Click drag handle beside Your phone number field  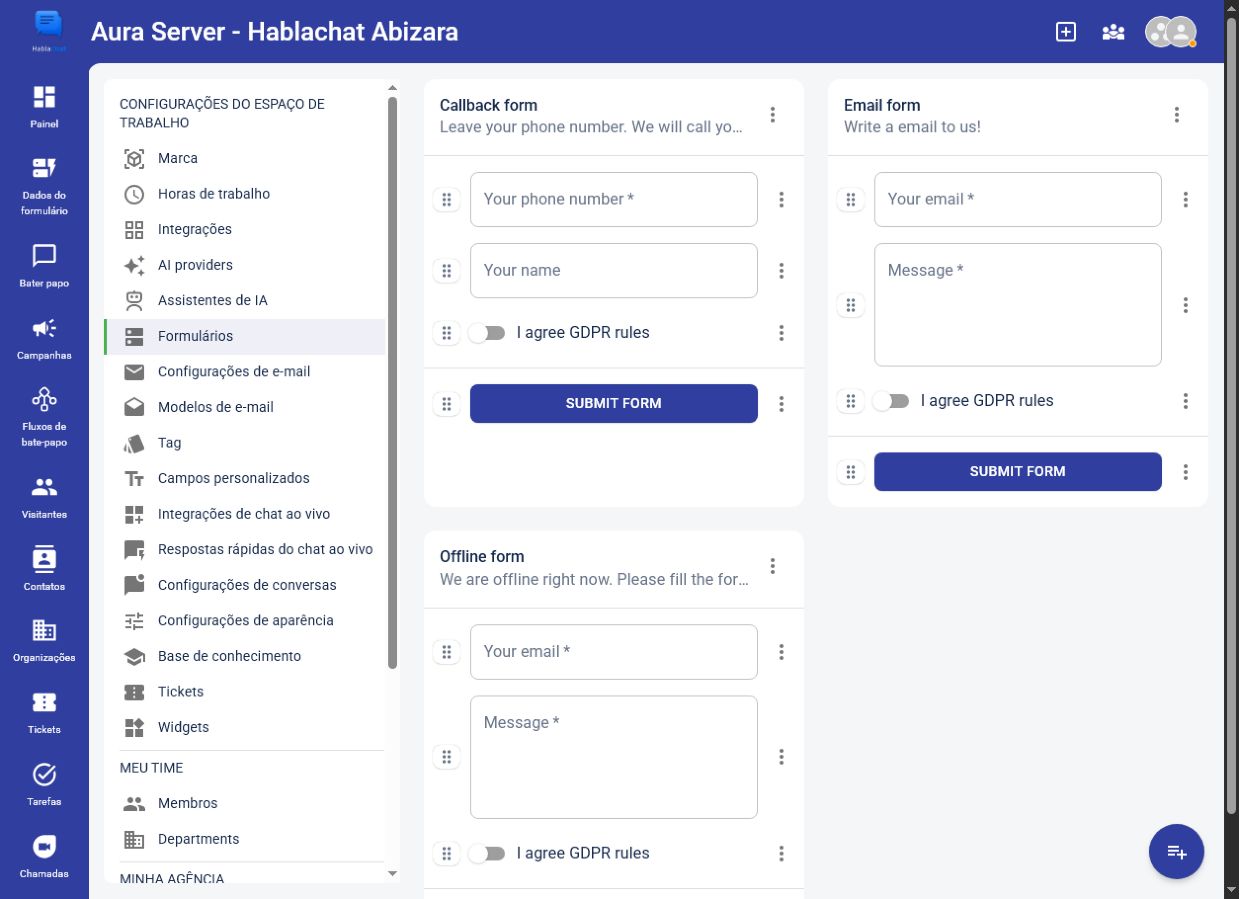[447, 200]
